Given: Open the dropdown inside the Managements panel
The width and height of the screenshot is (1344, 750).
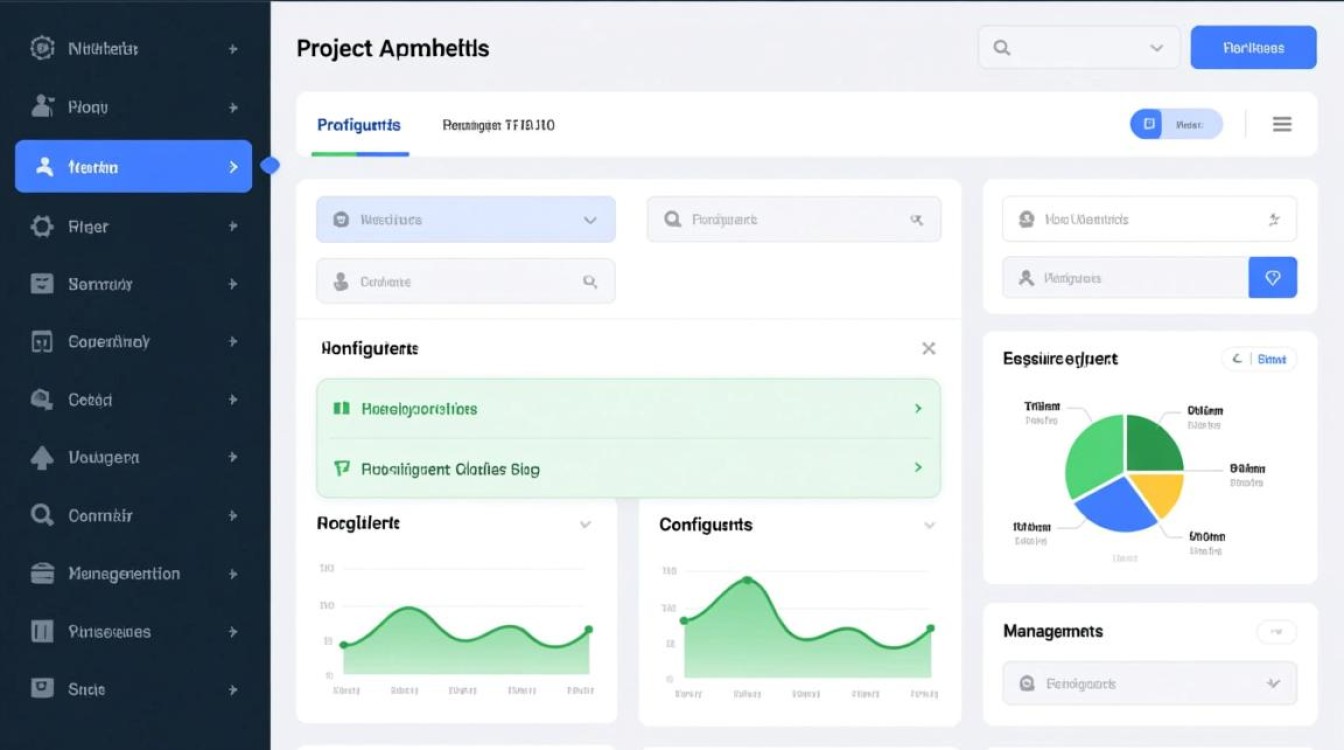Looking at the screenshot, I should (x=1149, y=684).
